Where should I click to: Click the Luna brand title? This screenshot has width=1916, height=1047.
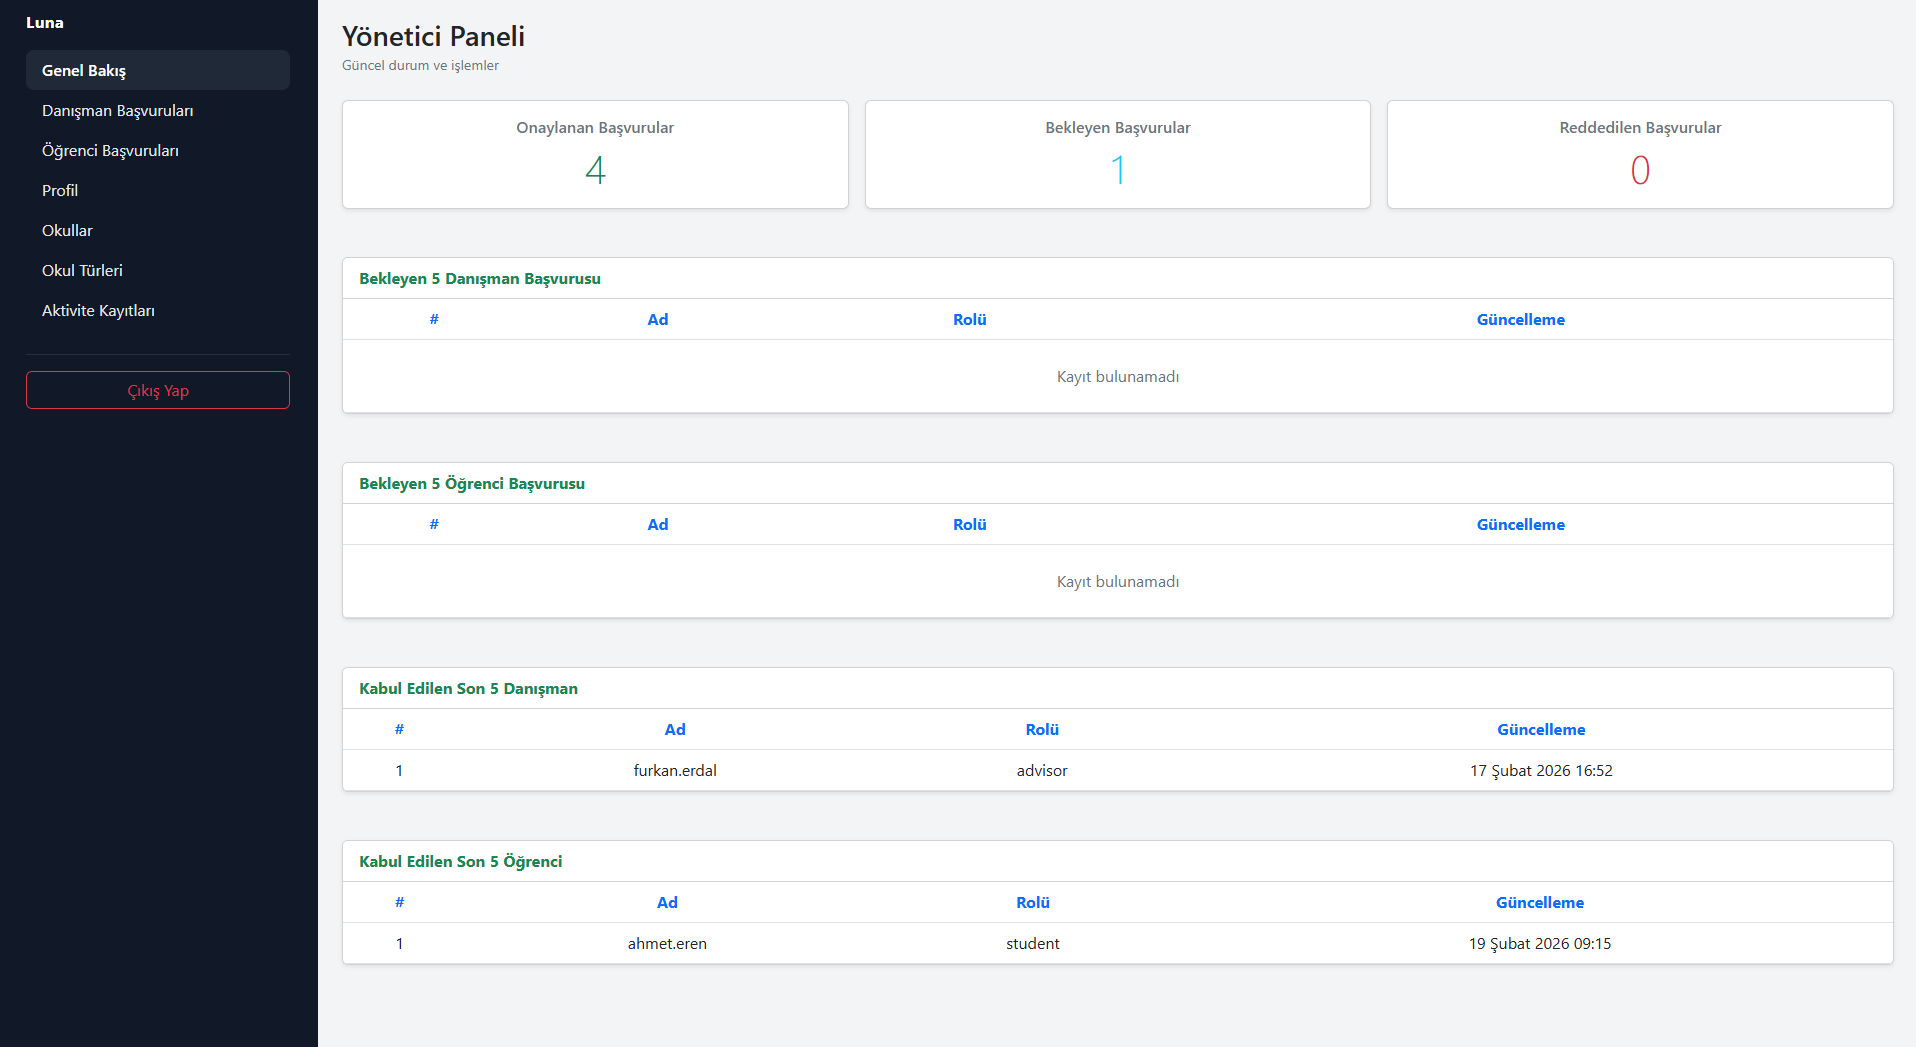click(x=45, y=22)
